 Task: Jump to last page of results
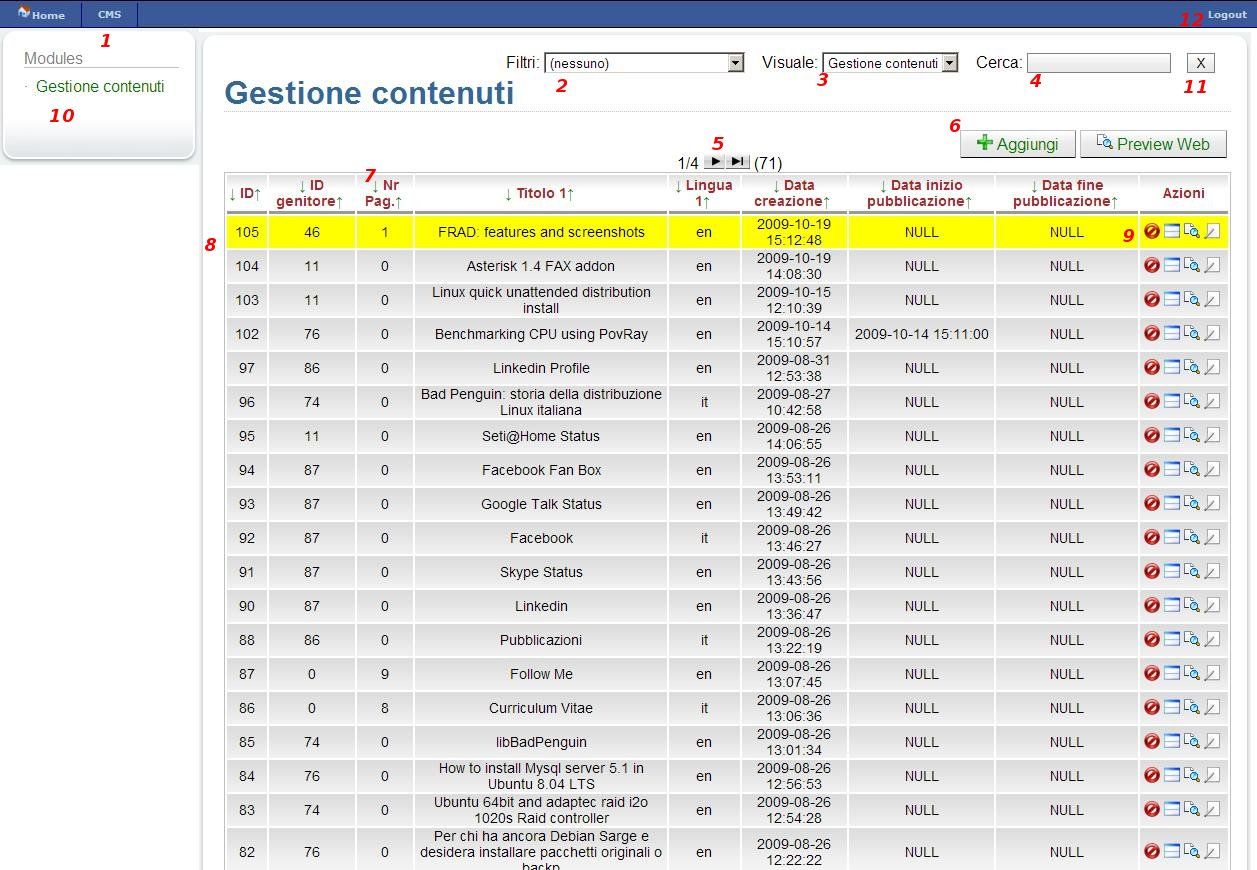coord(738,162)
